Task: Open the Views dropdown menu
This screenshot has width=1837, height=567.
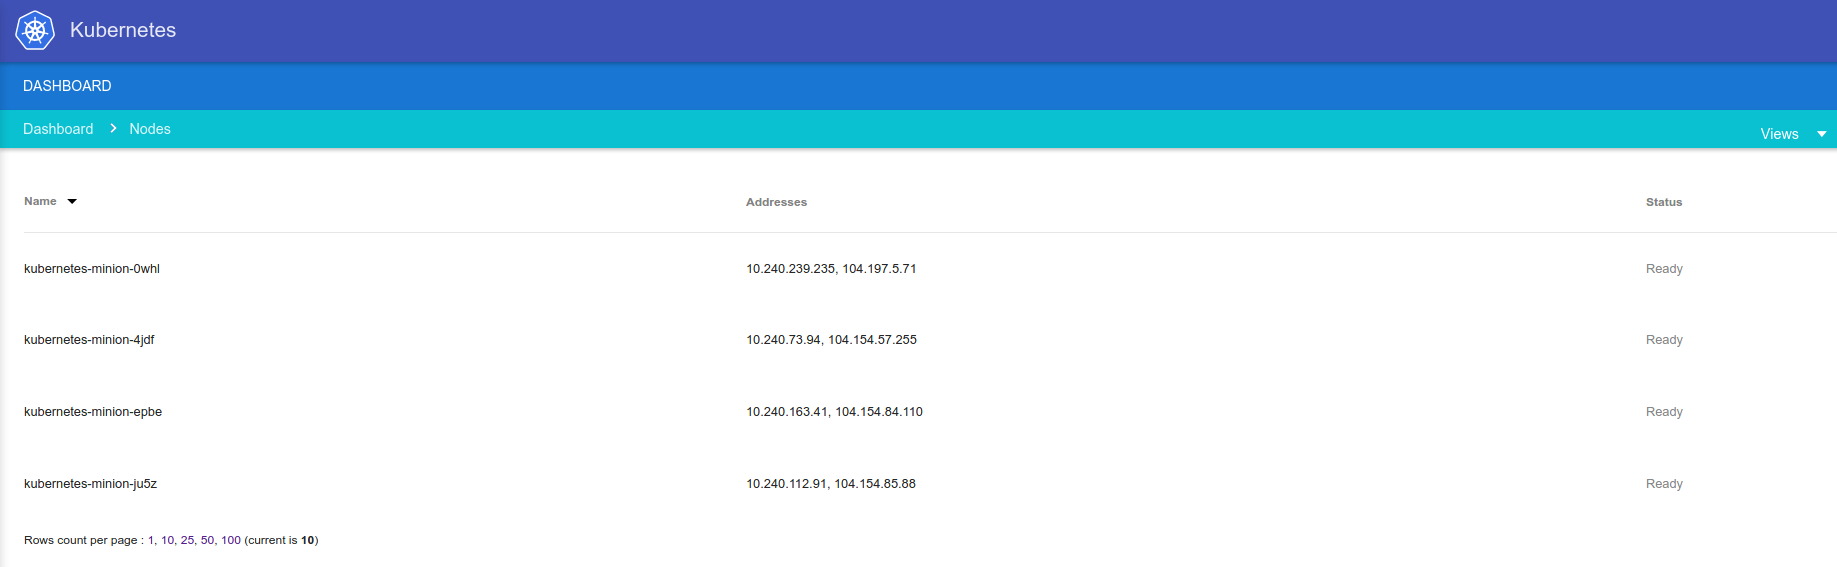Action: 1779,134
